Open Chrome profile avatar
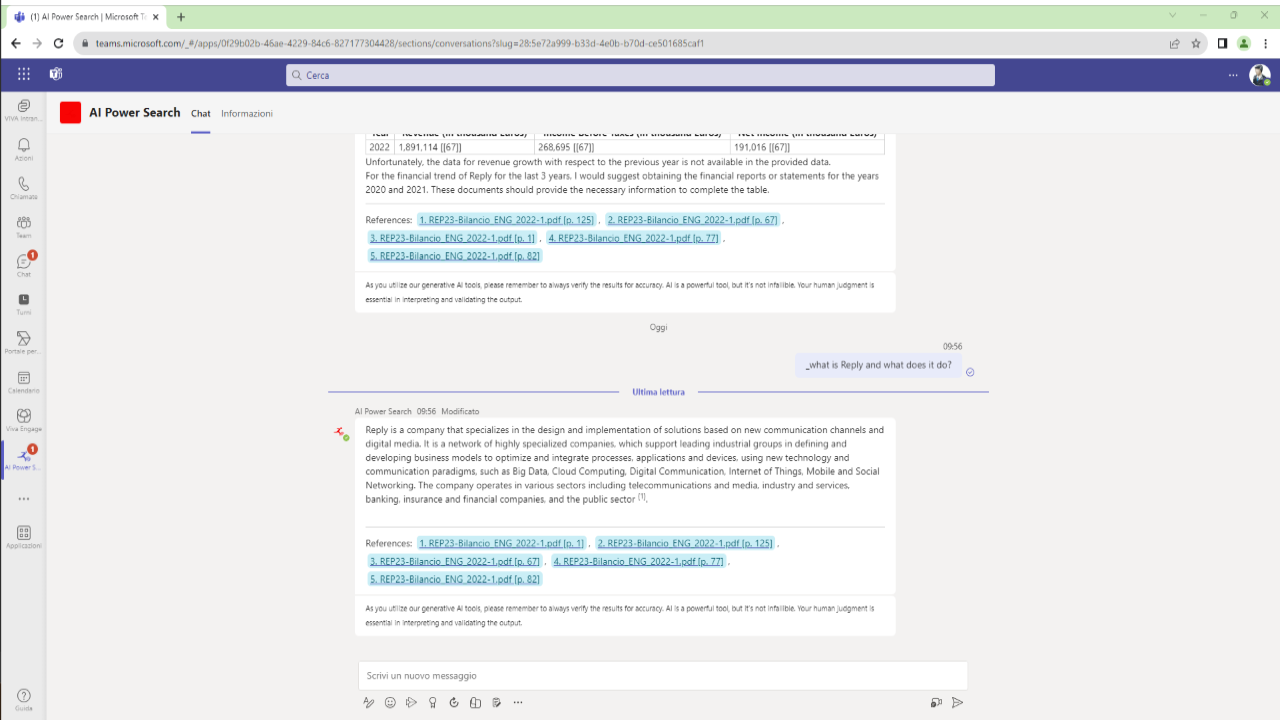The width and height of the screenshot is (1280, 720). [1244, 44]
